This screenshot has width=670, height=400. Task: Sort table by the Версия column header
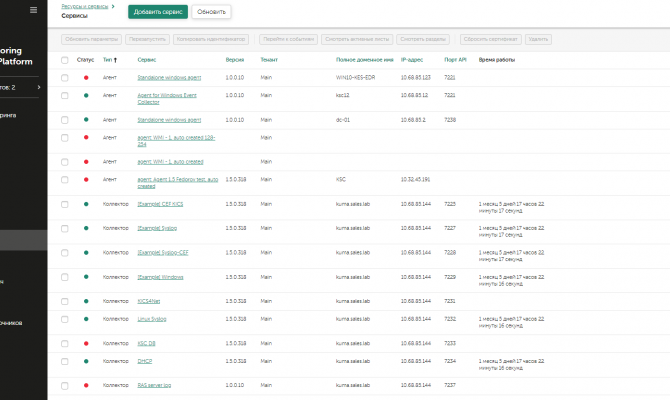click(235, 60)
